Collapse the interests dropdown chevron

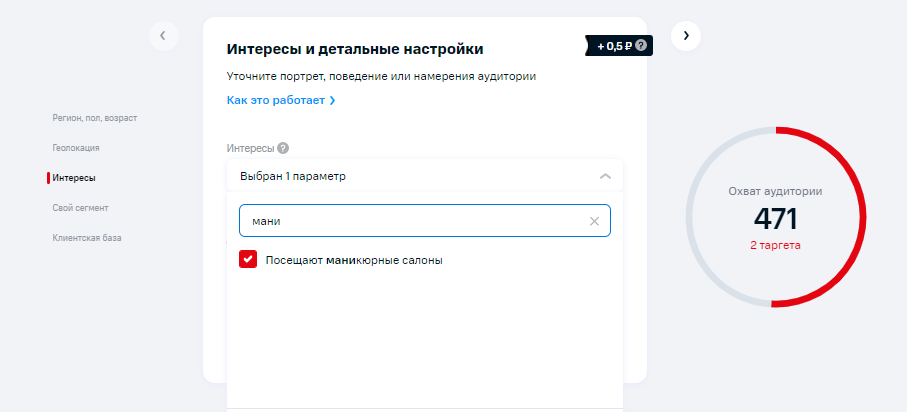pos(605,176)
